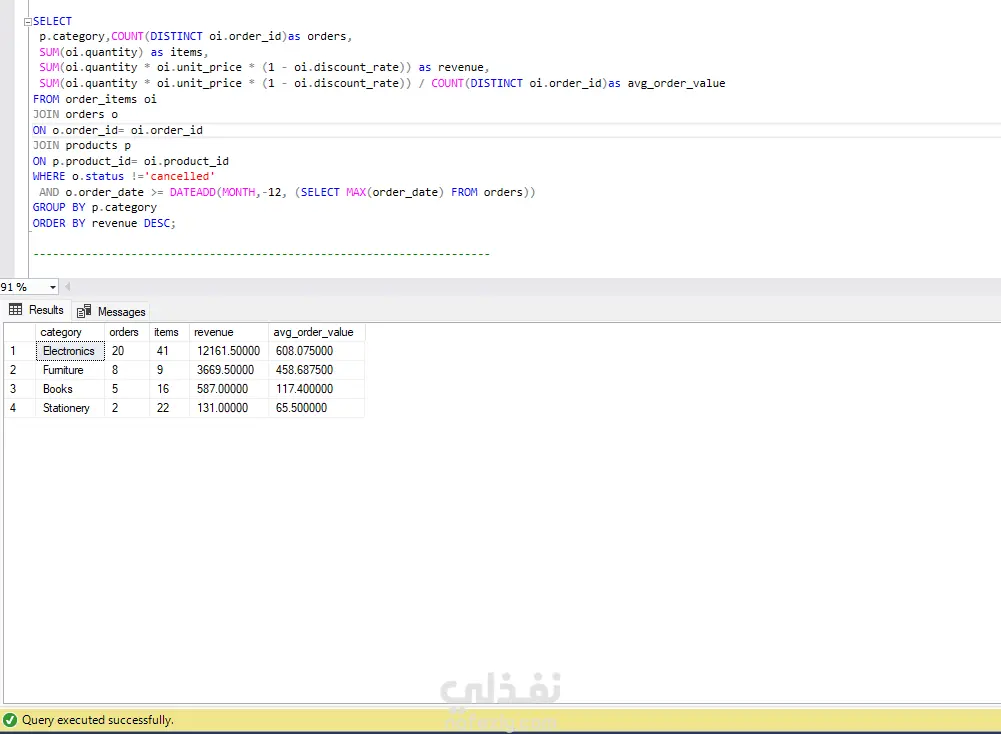Screen dimensions: 1001x734
Task: Click the Books orders cell showing 5
Action: (127, 389)
